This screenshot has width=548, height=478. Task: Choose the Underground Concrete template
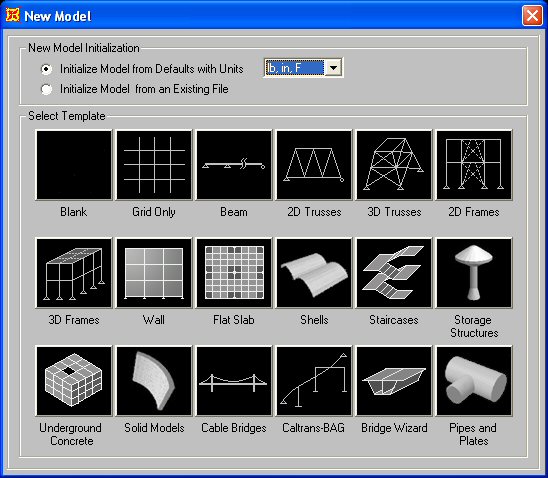coord(74,381)
